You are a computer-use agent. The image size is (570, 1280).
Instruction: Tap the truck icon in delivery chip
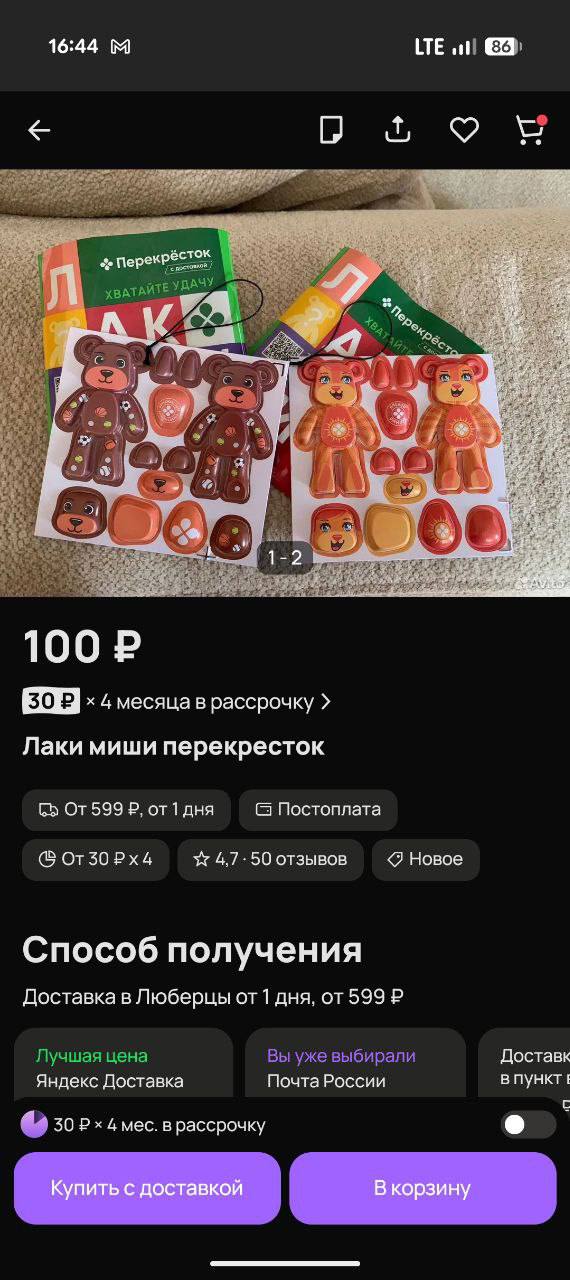(48, 810)
